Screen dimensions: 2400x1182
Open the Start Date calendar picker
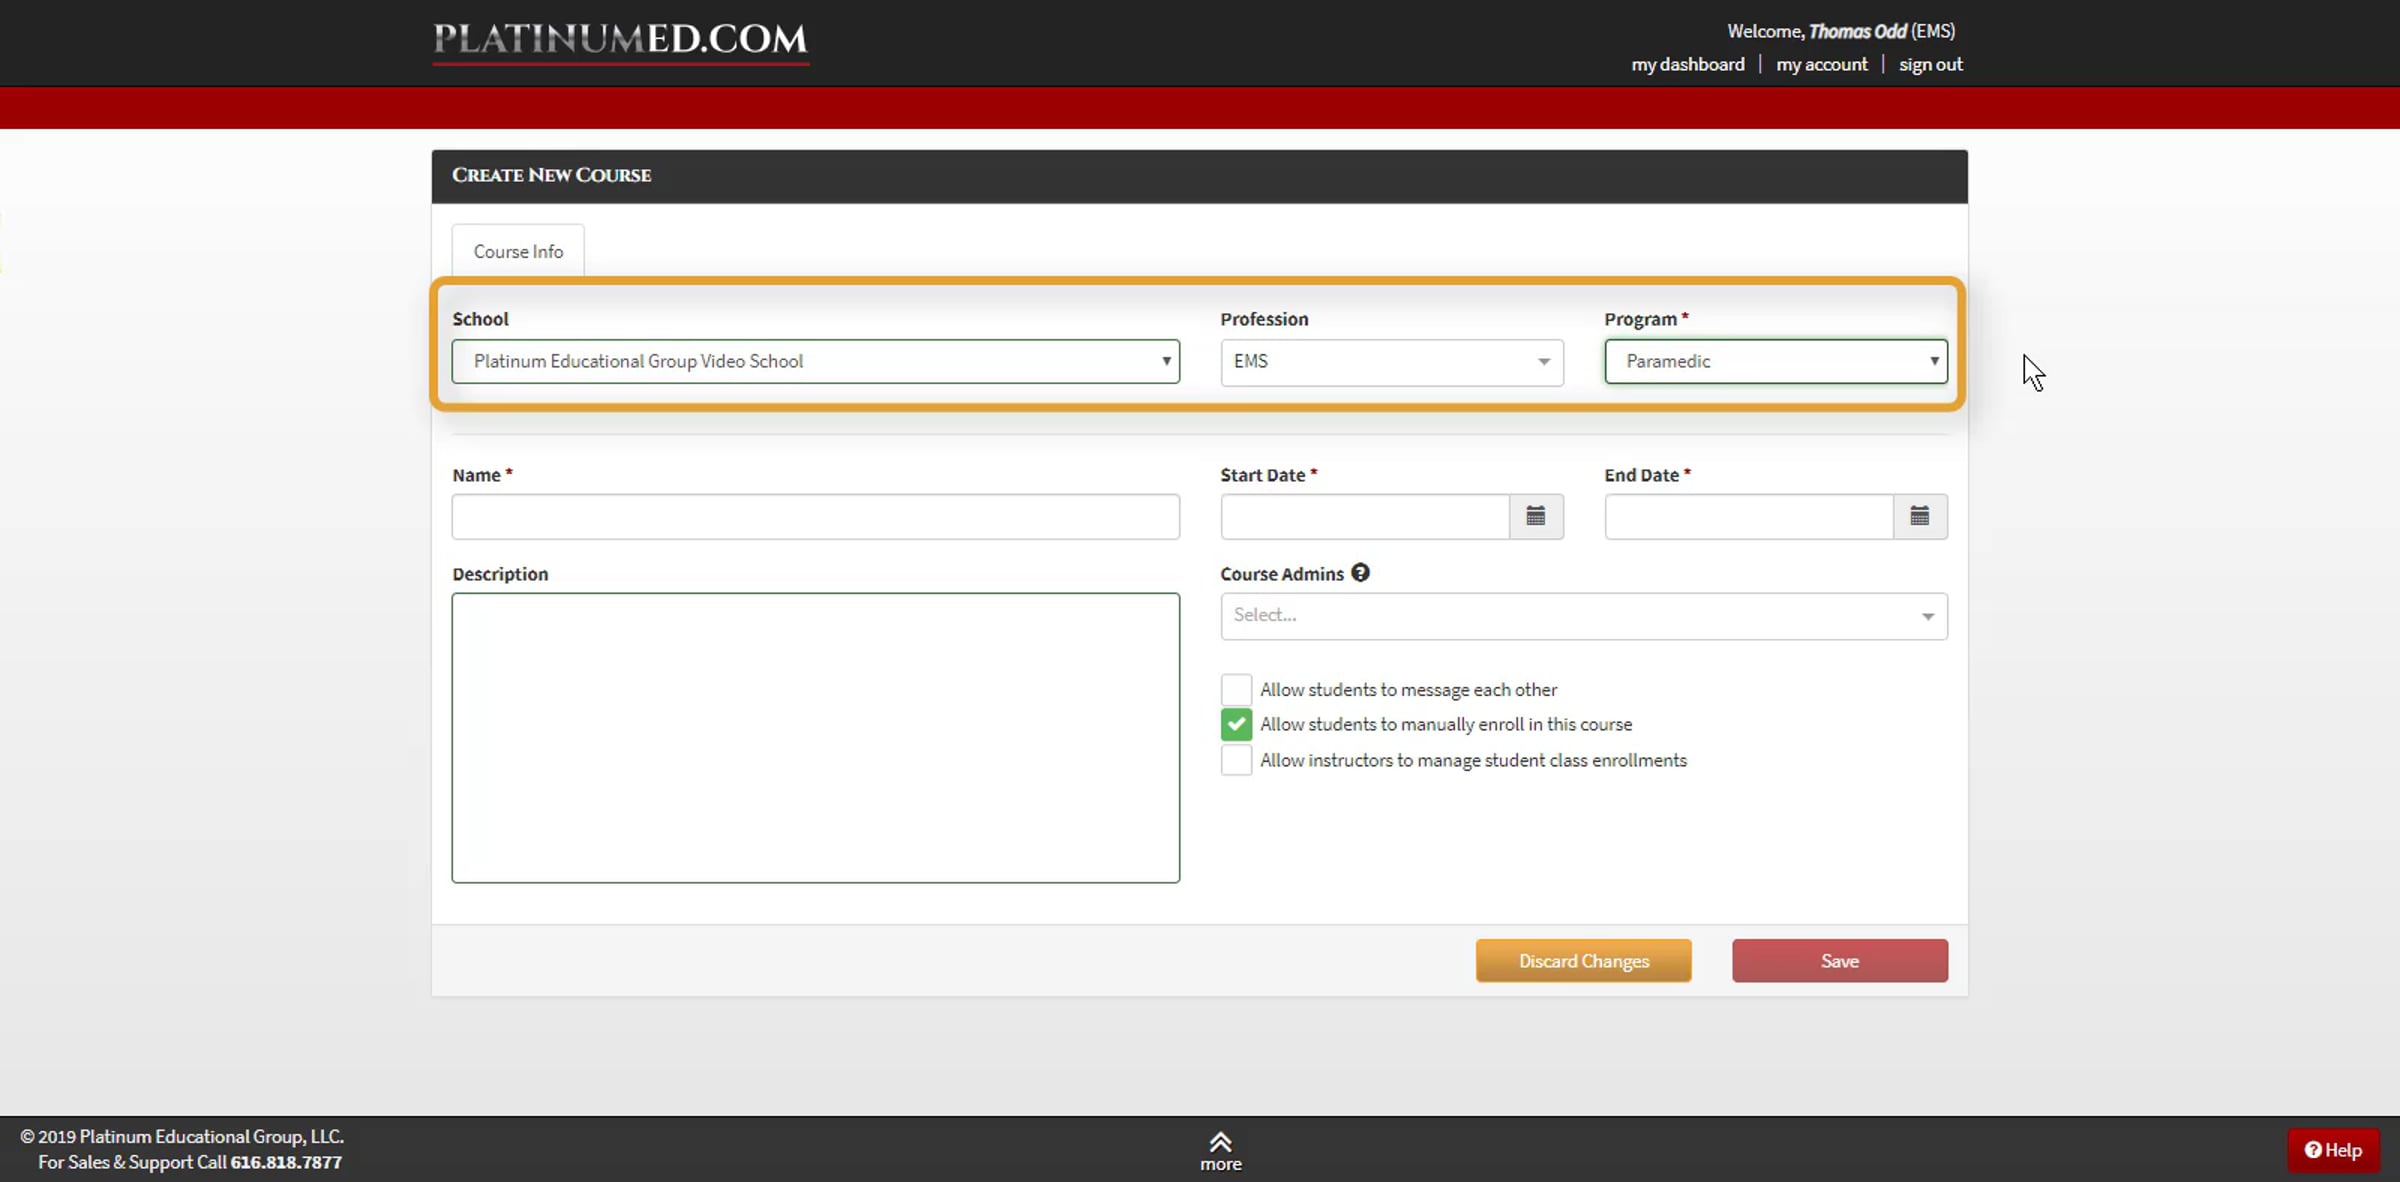(1535, 516)
